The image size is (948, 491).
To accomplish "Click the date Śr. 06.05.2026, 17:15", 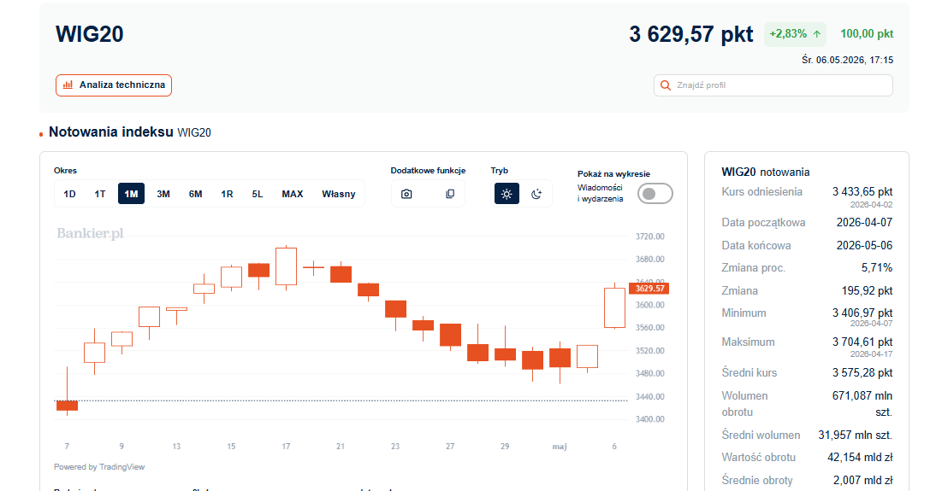I will tap(847, 60).
